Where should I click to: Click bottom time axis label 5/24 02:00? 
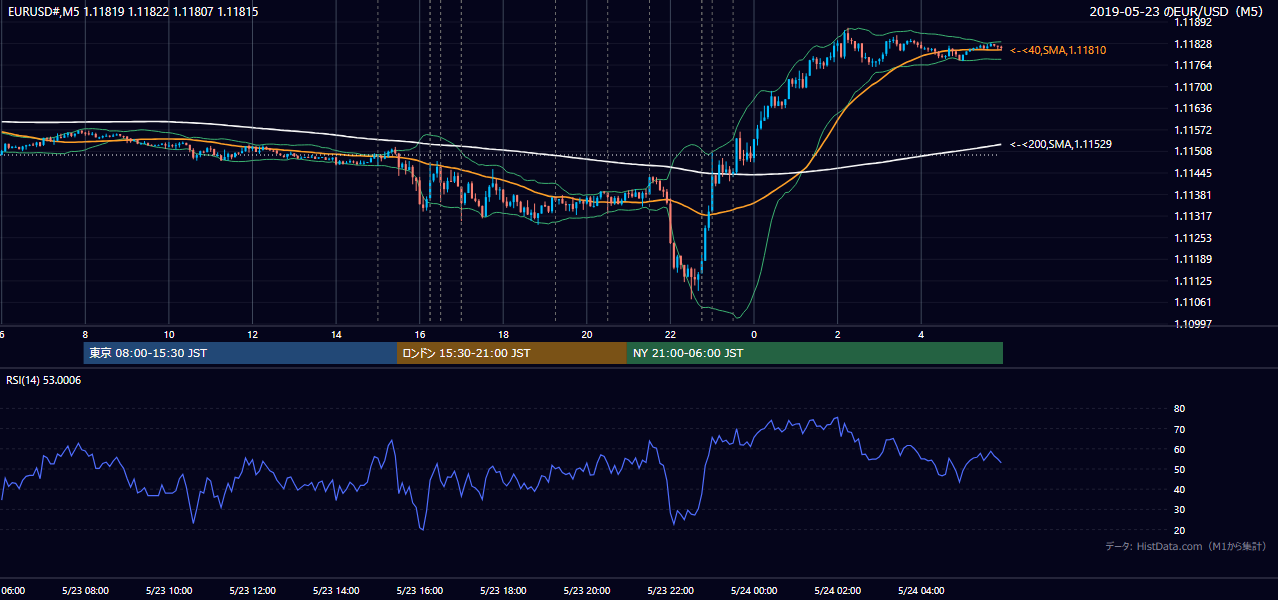coord(838,591)
